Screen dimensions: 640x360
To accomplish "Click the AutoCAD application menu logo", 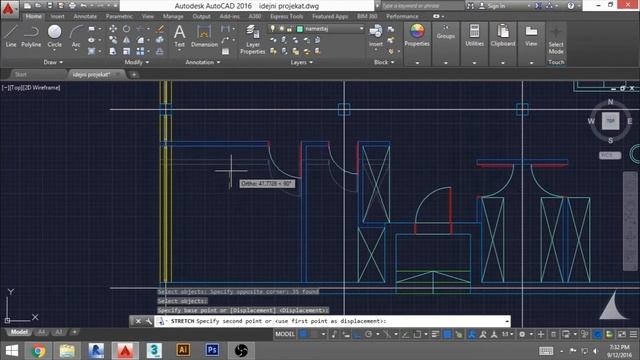I will (x=8, y=9).
